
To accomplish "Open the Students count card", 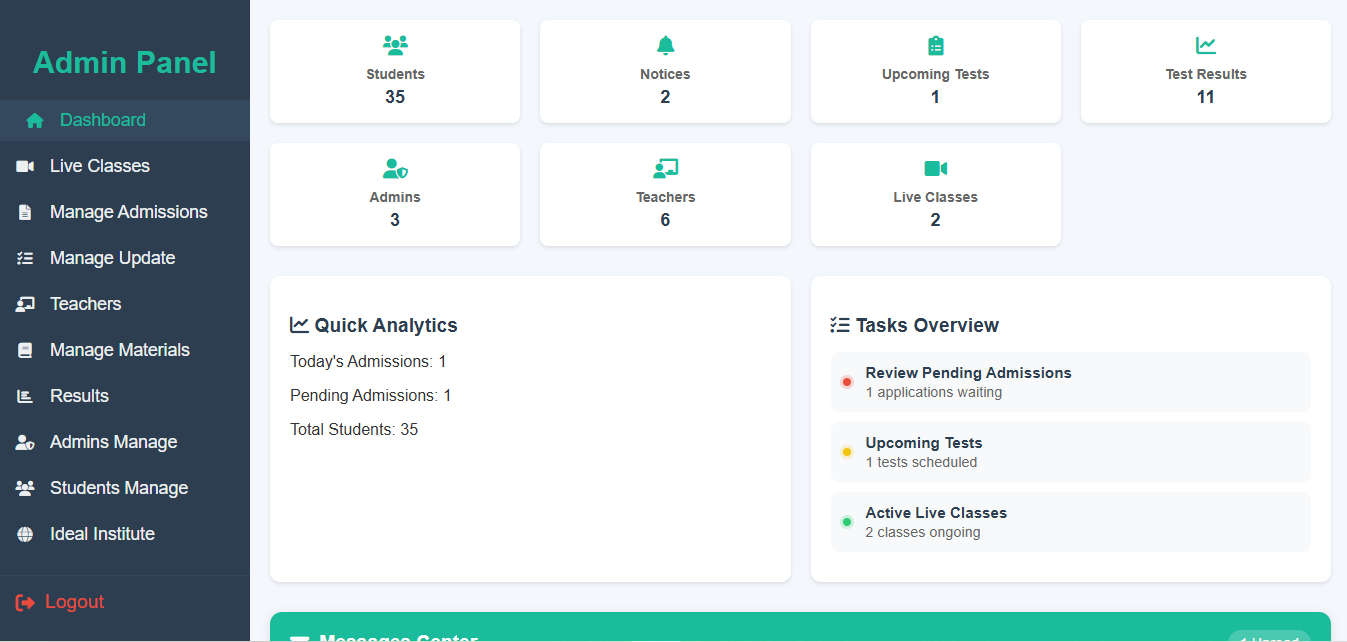I will coord(395,72).
